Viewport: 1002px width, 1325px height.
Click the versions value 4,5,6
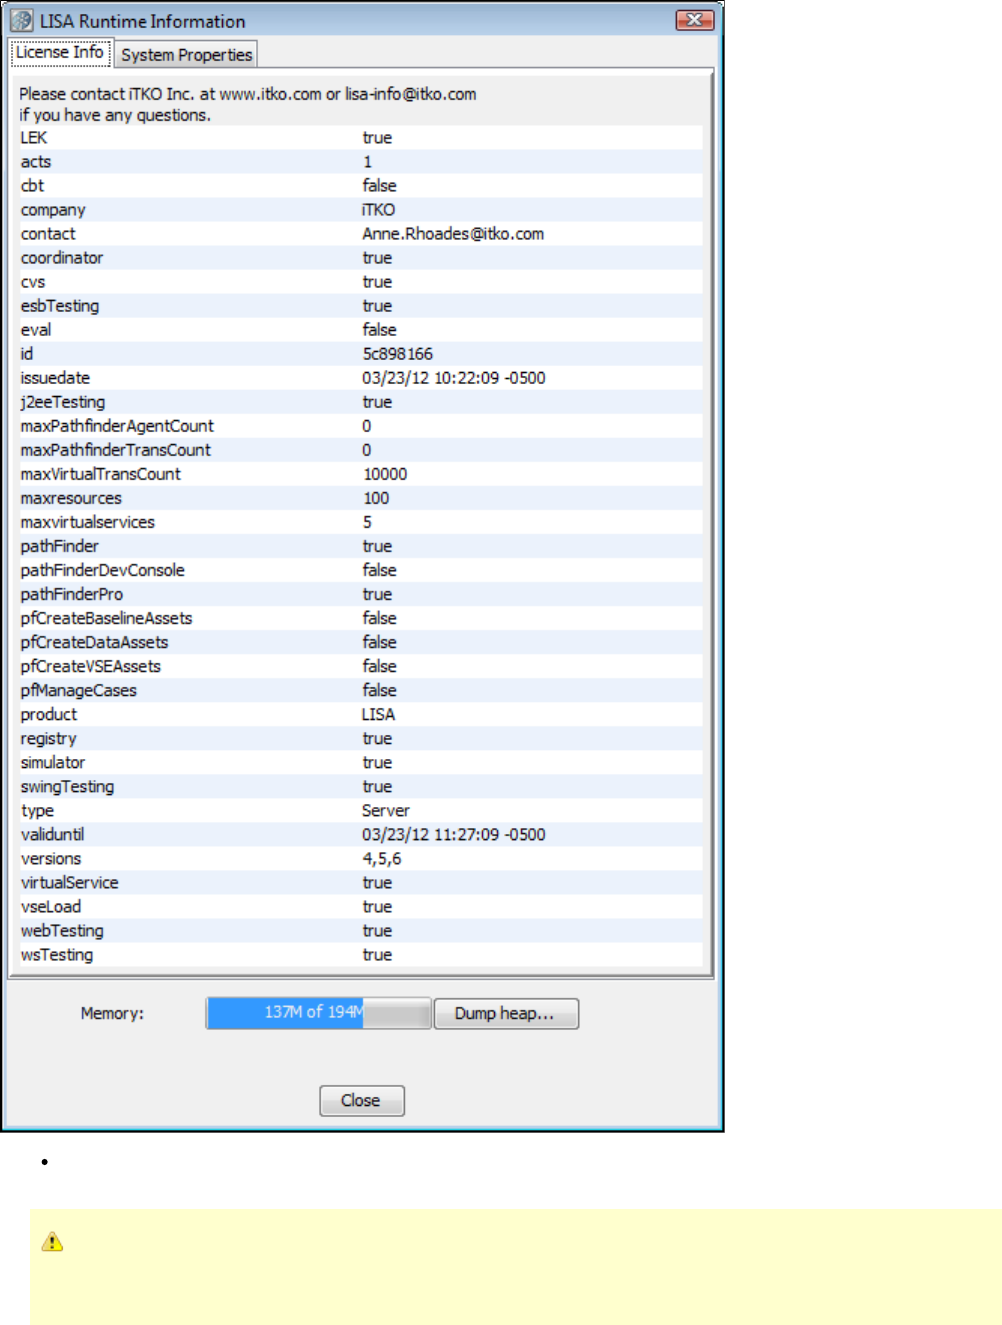(382, 858)
